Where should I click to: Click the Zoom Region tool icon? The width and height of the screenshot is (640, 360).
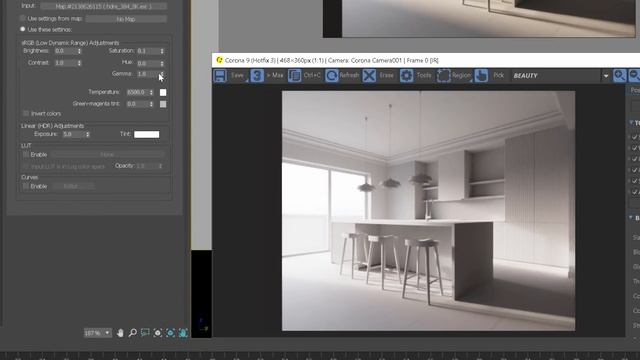pos(145,333)
